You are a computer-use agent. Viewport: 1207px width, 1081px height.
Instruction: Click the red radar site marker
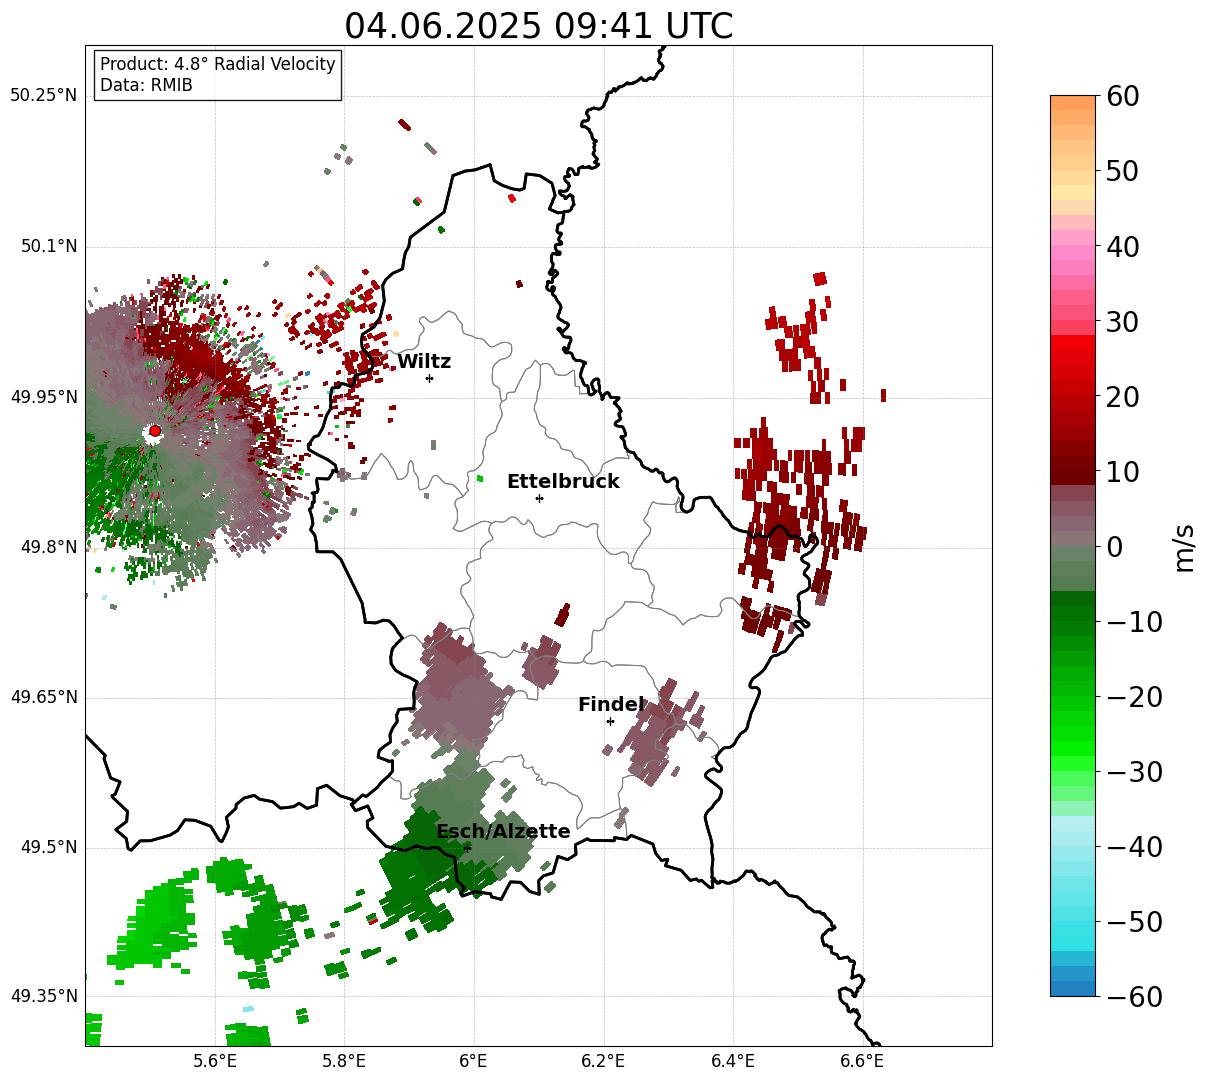pyautogui.click(x=155, y=431)
